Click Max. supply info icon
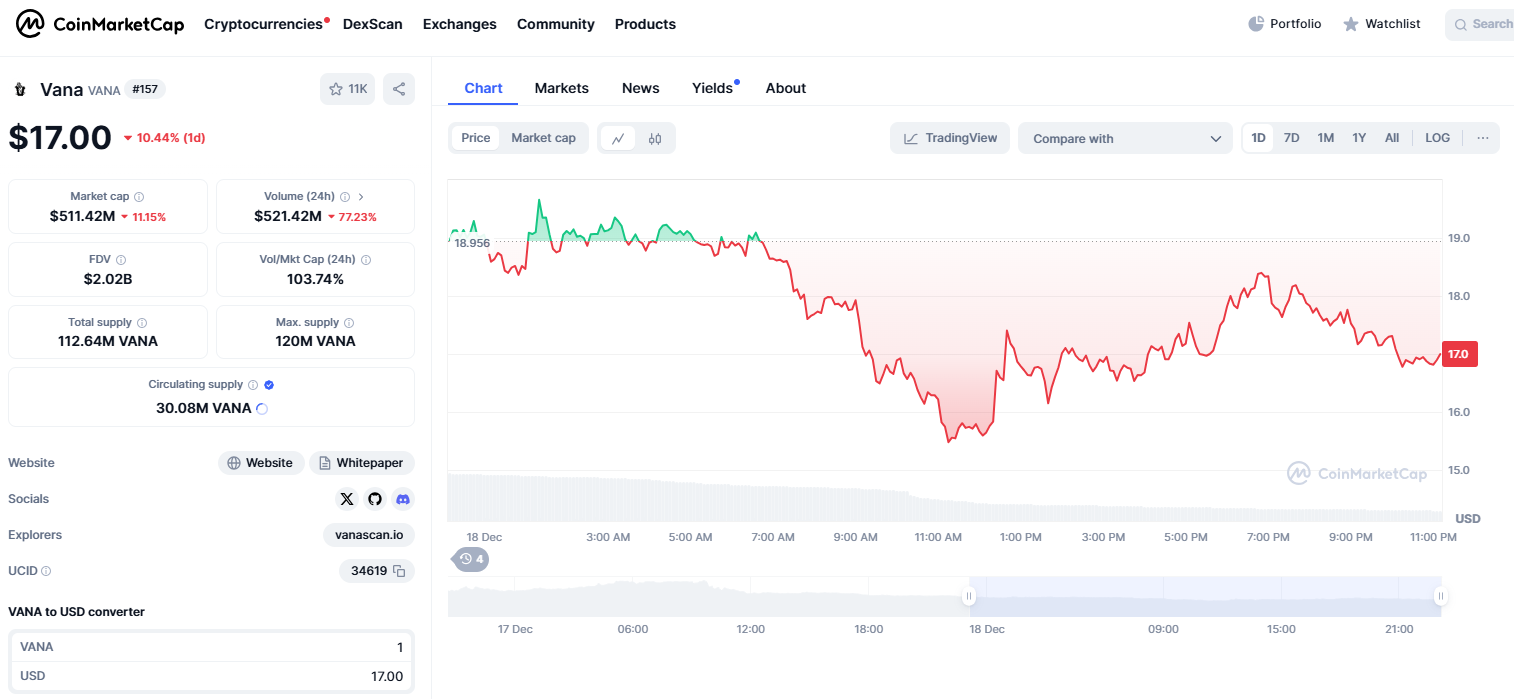The image size is (1514, 699). point(350,323)
